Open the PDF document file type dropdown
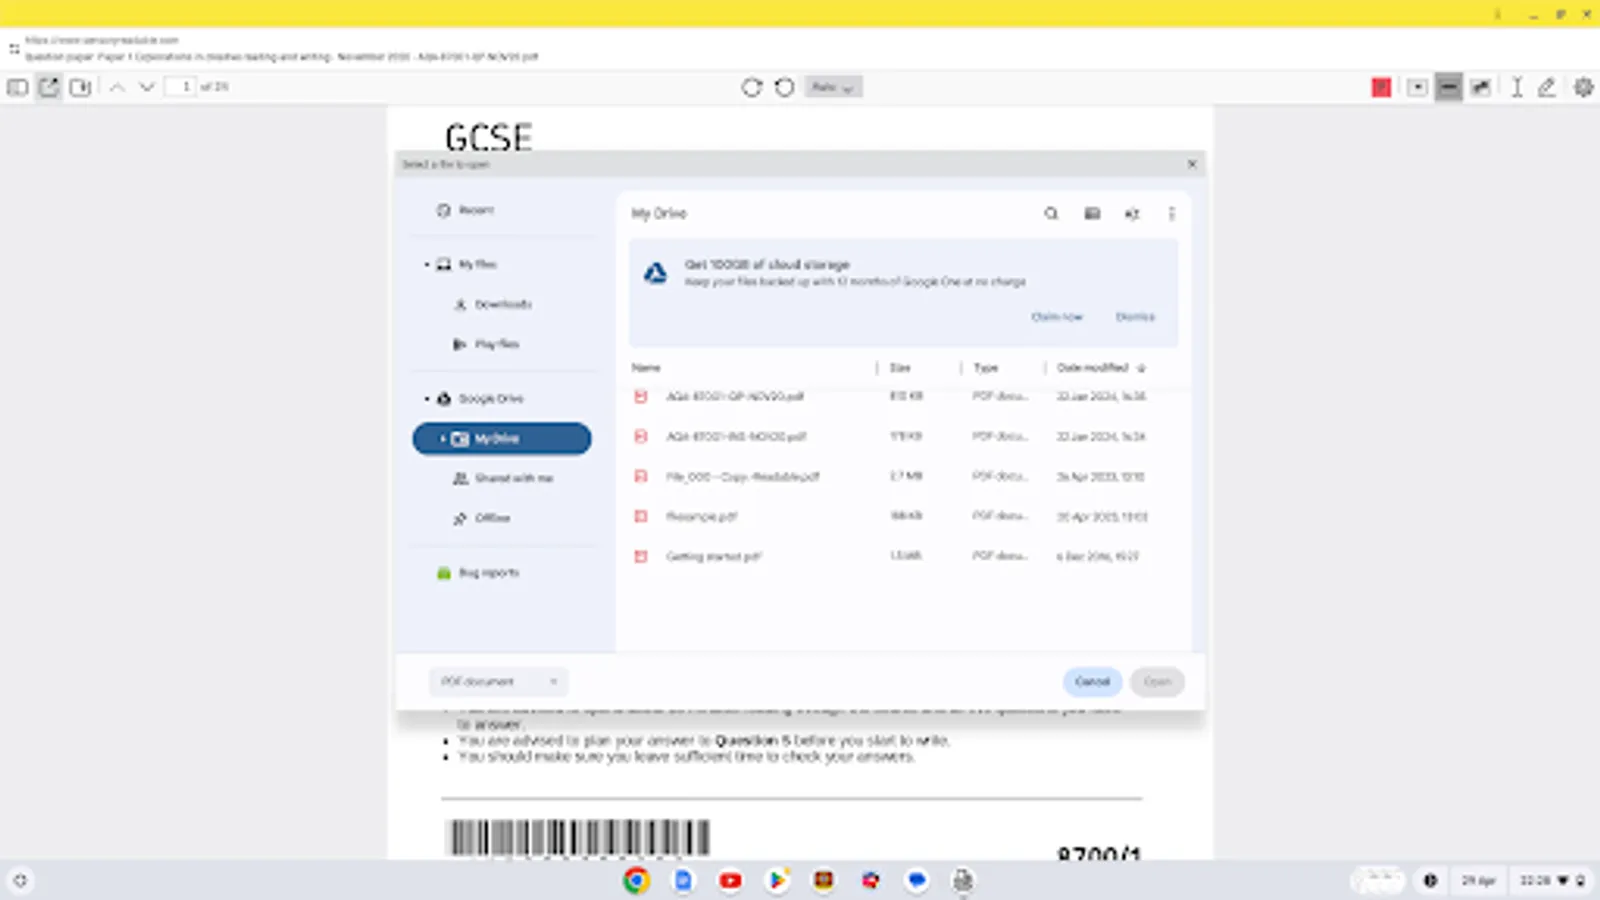 point(498,681)
